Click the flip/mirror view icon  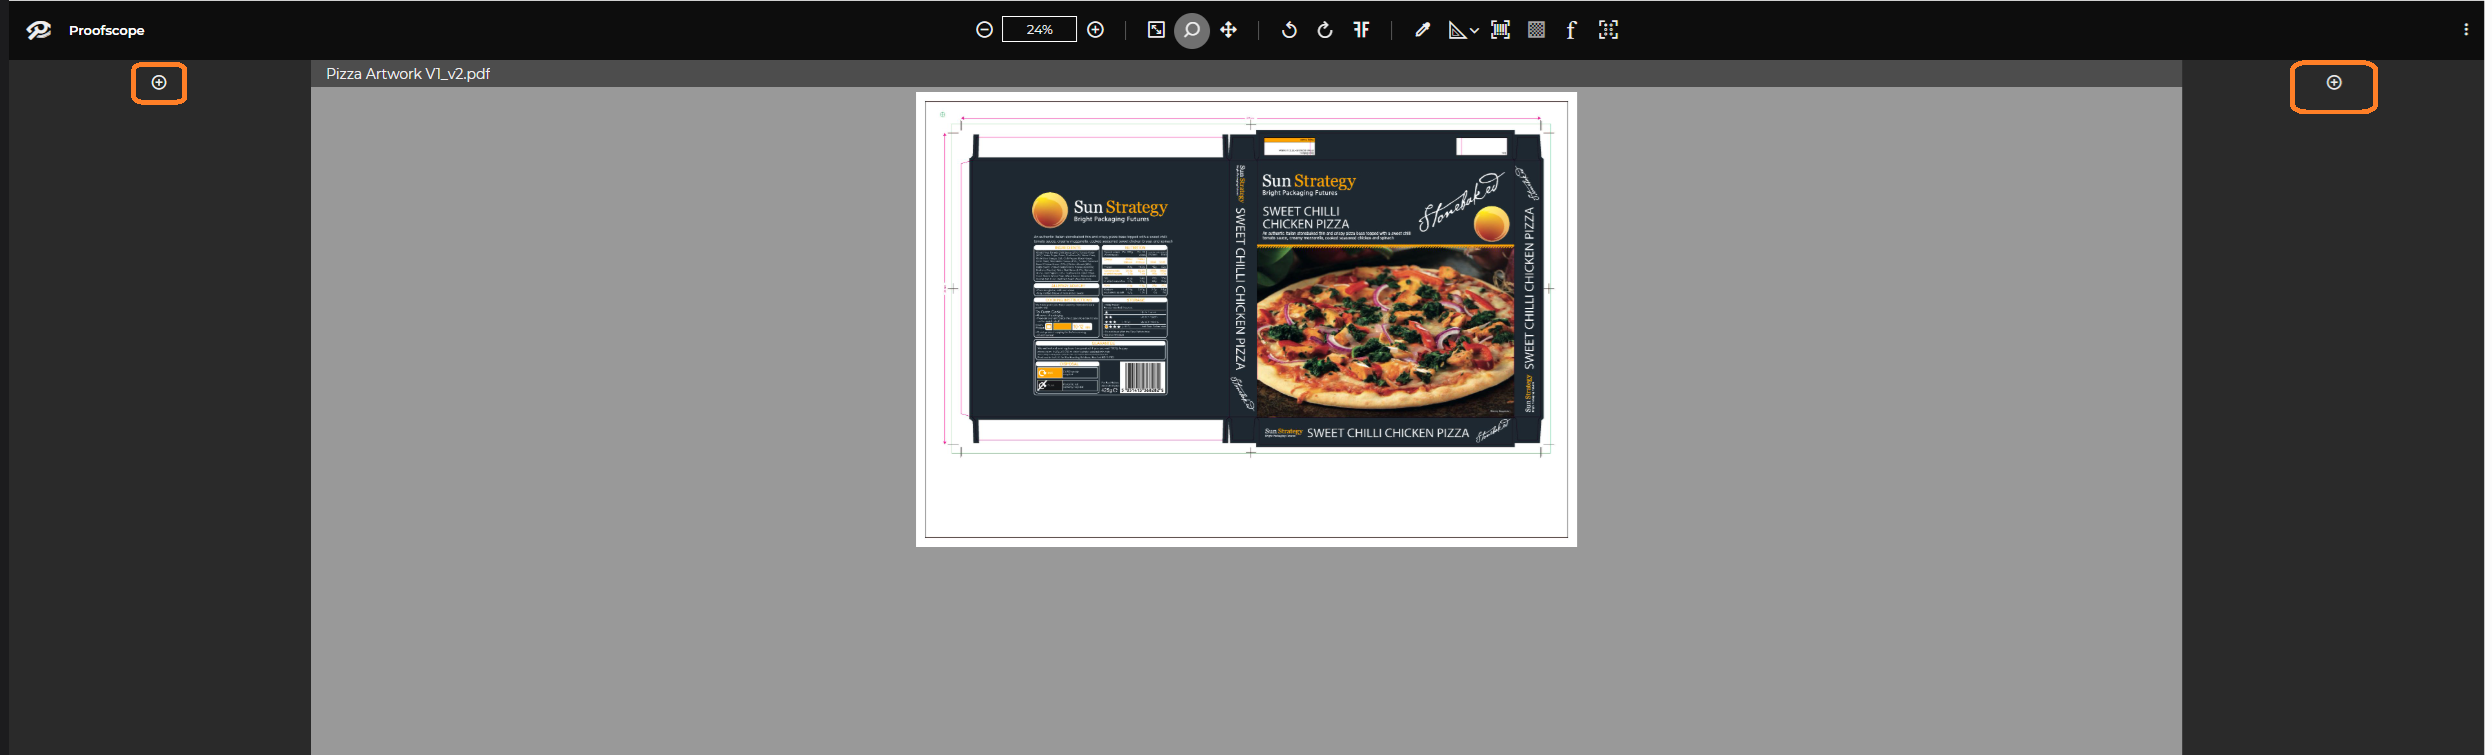pos(1361,30)
